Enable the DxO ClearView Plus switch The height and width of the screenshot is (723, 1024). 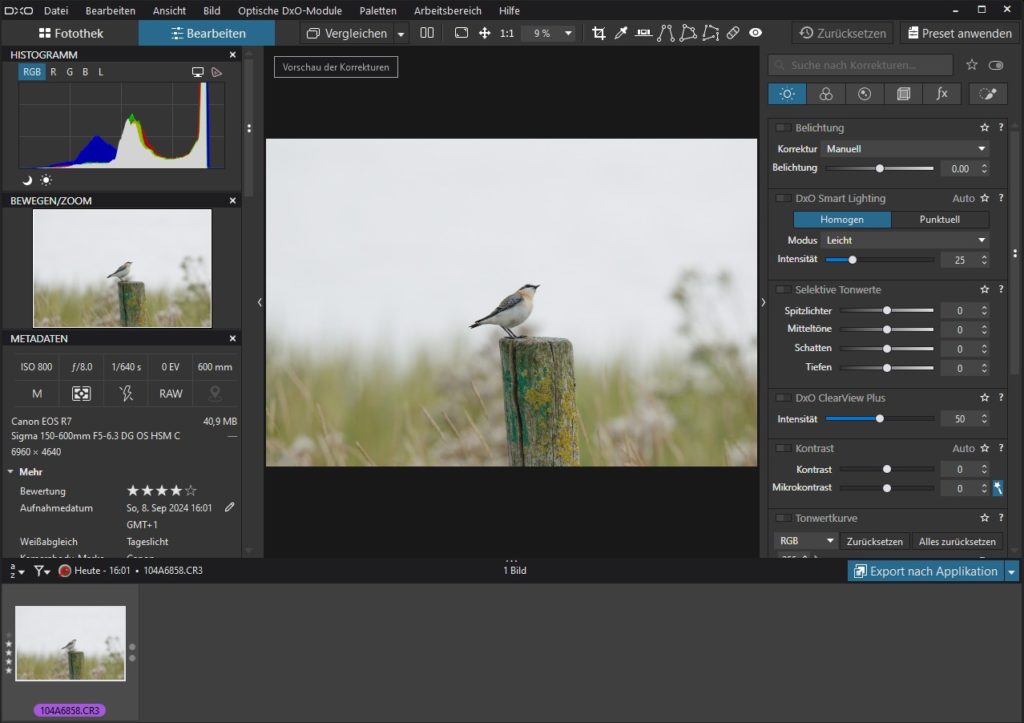(782, 398)
